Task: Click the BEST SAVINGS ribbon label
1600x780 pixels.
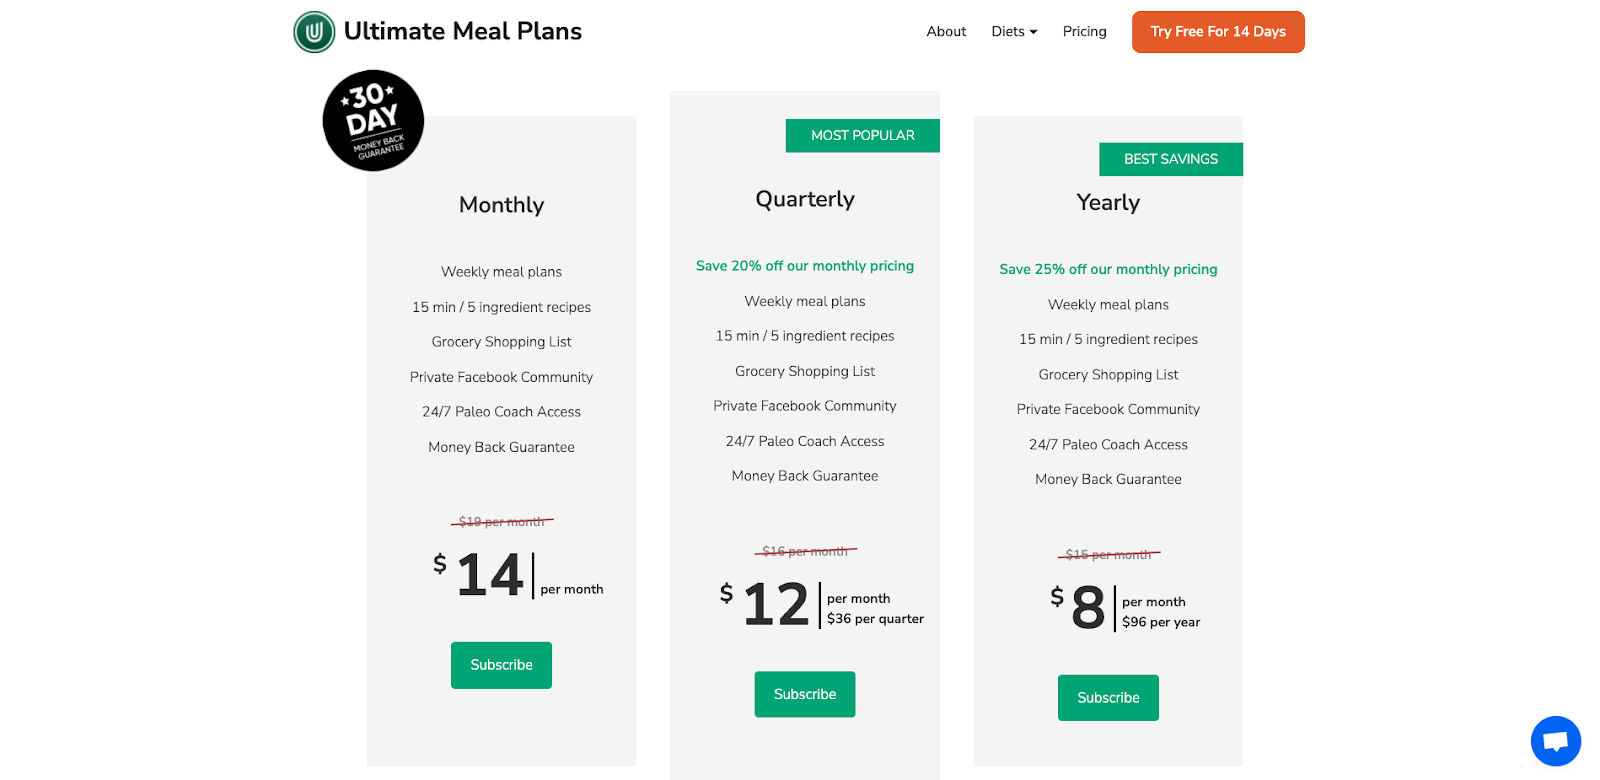Action: click(1171, 159)
